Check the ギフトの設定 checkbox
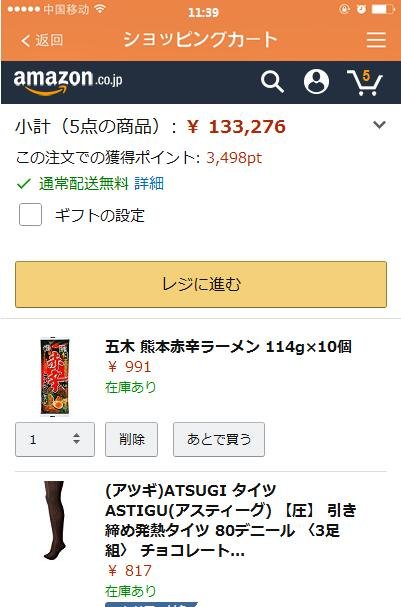 click(x=31, y=214)
